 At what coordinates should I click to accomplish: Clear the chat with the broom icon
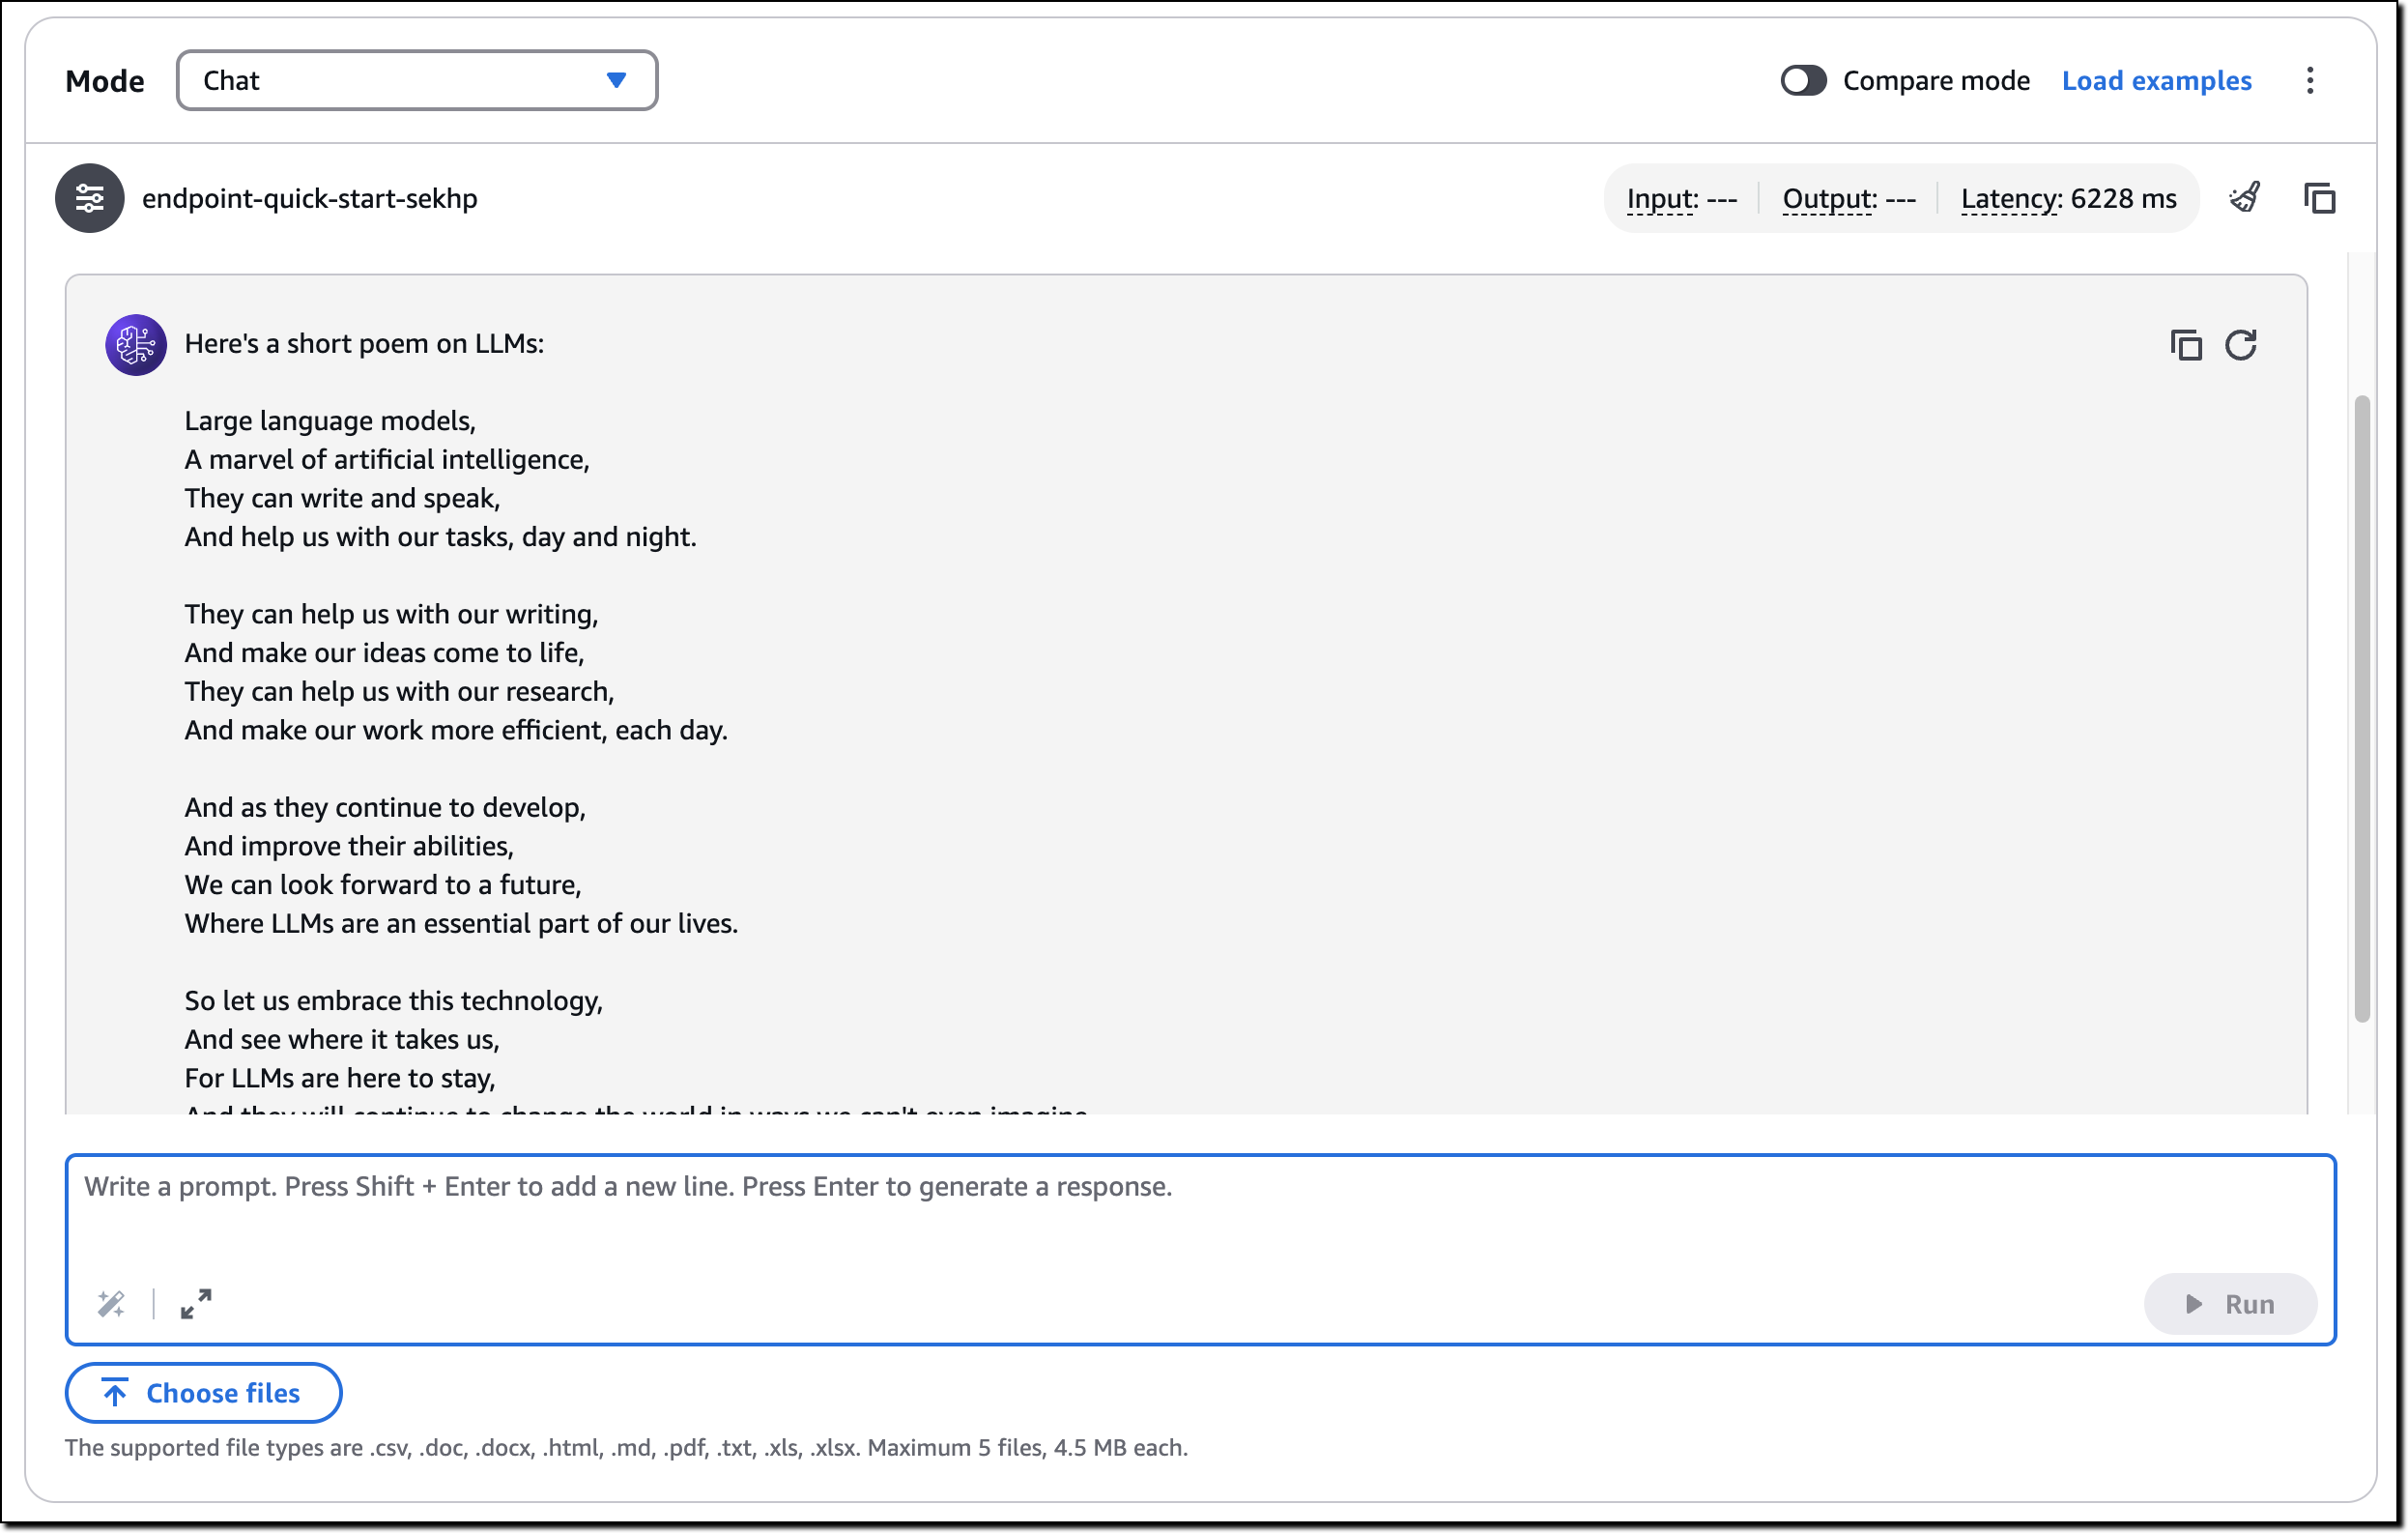2246,198
